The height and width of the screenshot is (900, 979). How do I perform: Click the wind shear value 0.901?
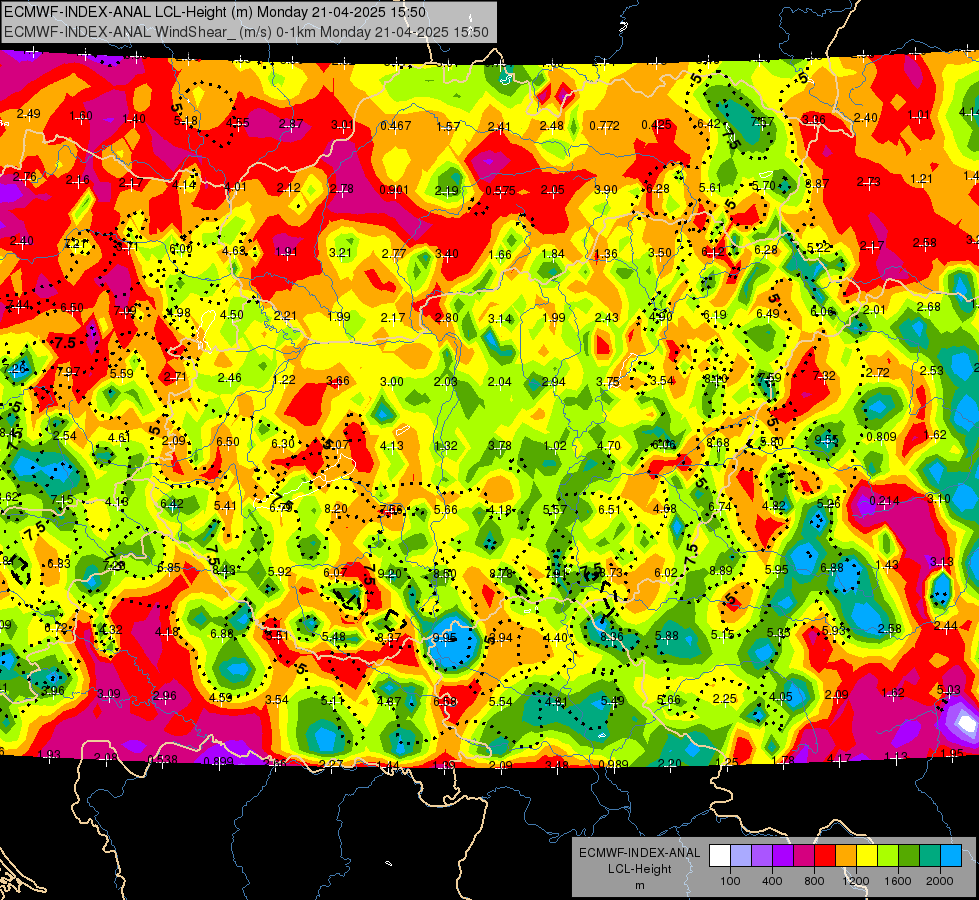(394, 189)
